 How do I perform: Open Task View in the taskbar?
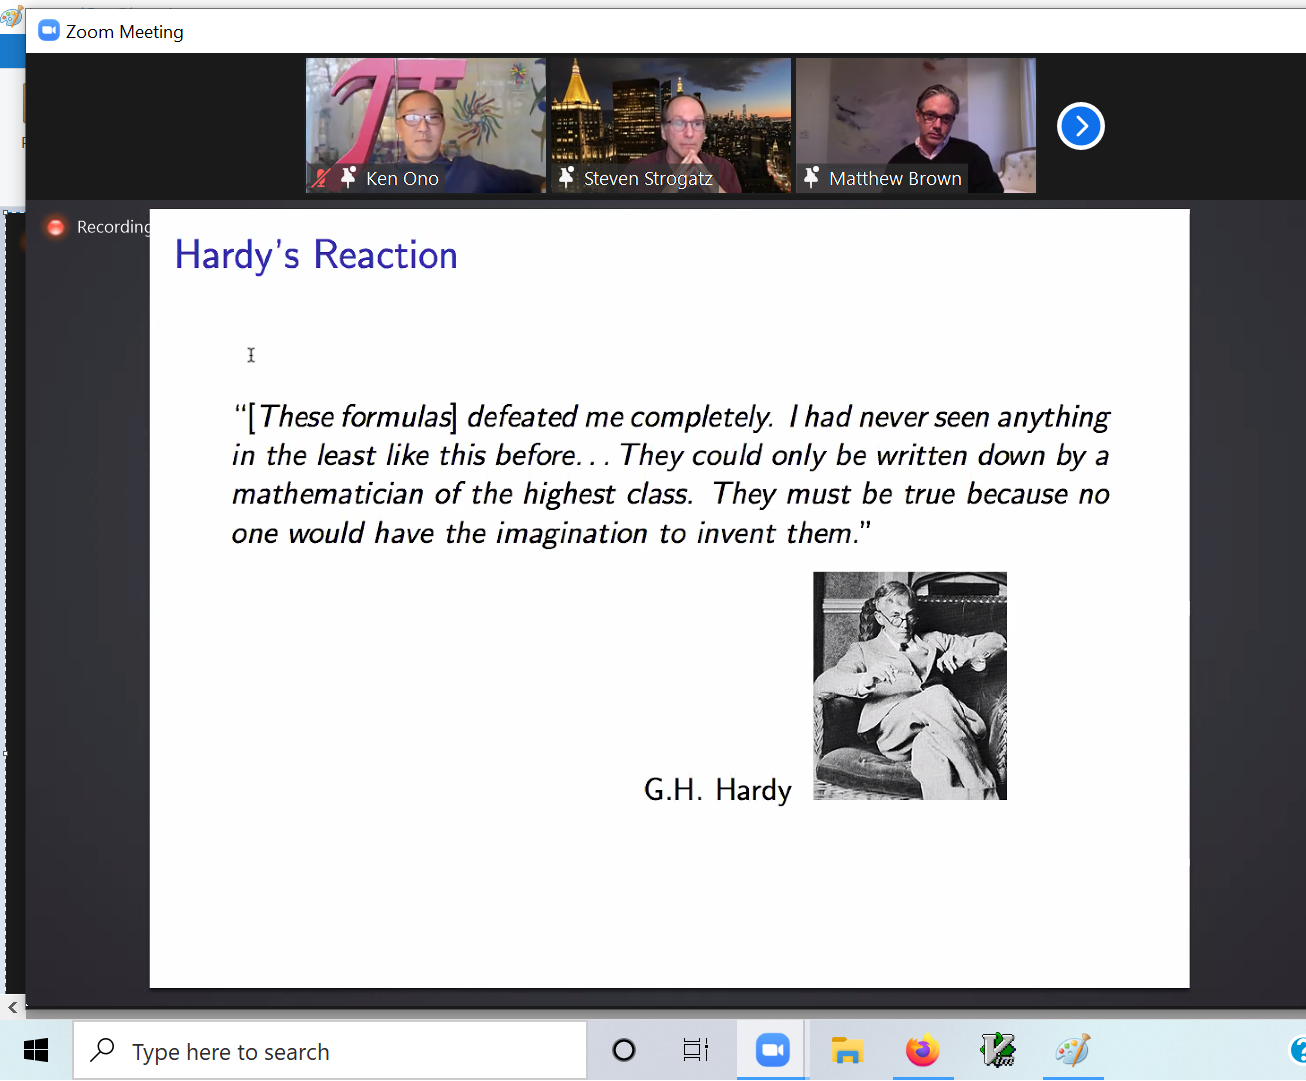point(696,1050)
